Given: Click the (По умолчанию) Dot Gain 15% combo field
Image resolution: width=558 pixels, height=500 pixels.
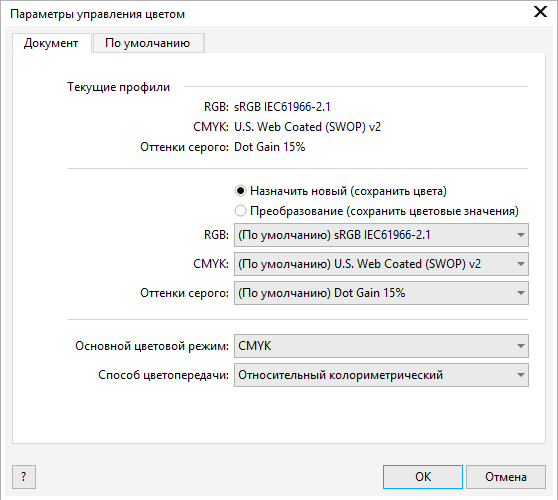Looking at the screenshot, I should [381, 293].
